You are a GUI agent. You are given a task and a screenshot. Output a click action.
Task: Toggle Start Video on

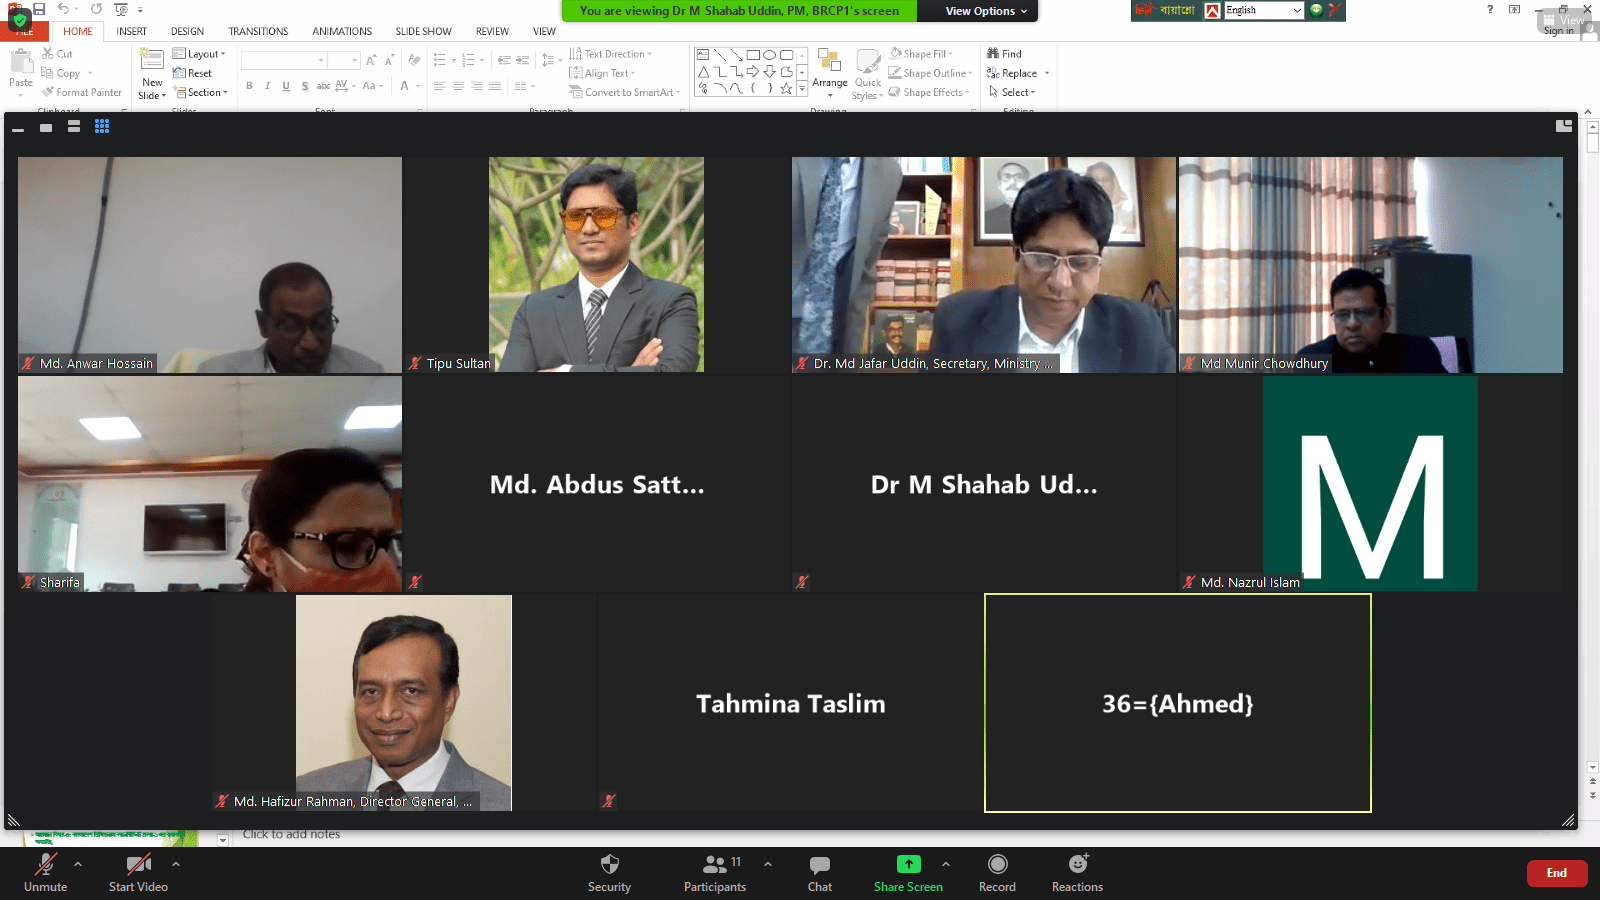tap(138, 865)
